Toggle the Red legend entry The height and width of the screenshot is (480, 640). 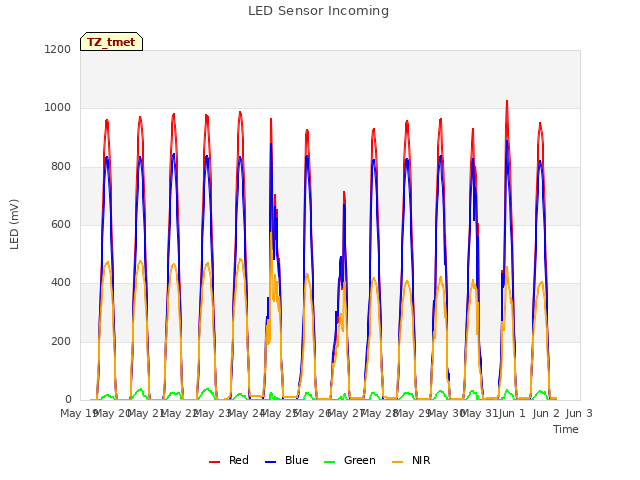[x=229, y=460]
